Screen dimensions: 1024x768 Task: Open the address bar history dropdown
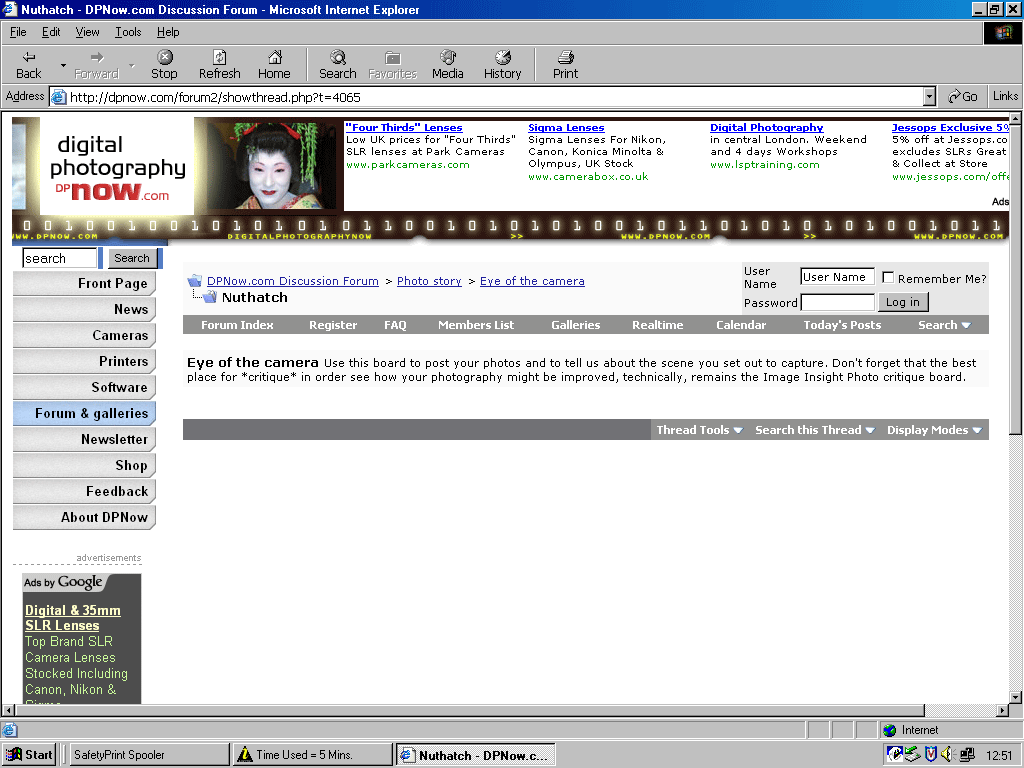[929, 97]
